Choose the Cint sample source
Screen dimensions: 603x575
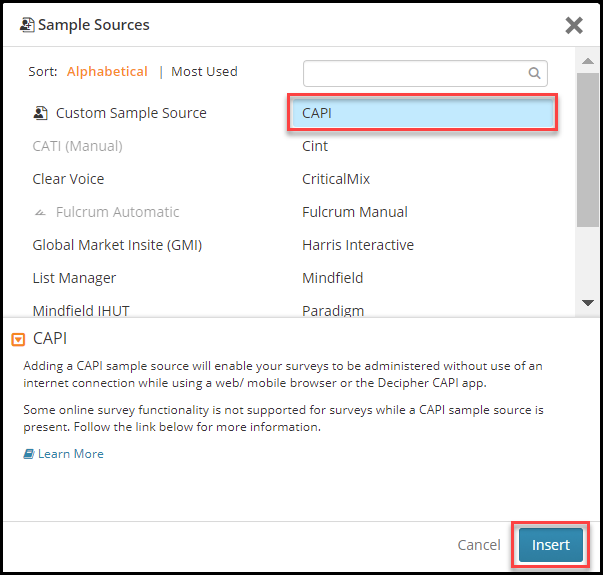[315, 146]
